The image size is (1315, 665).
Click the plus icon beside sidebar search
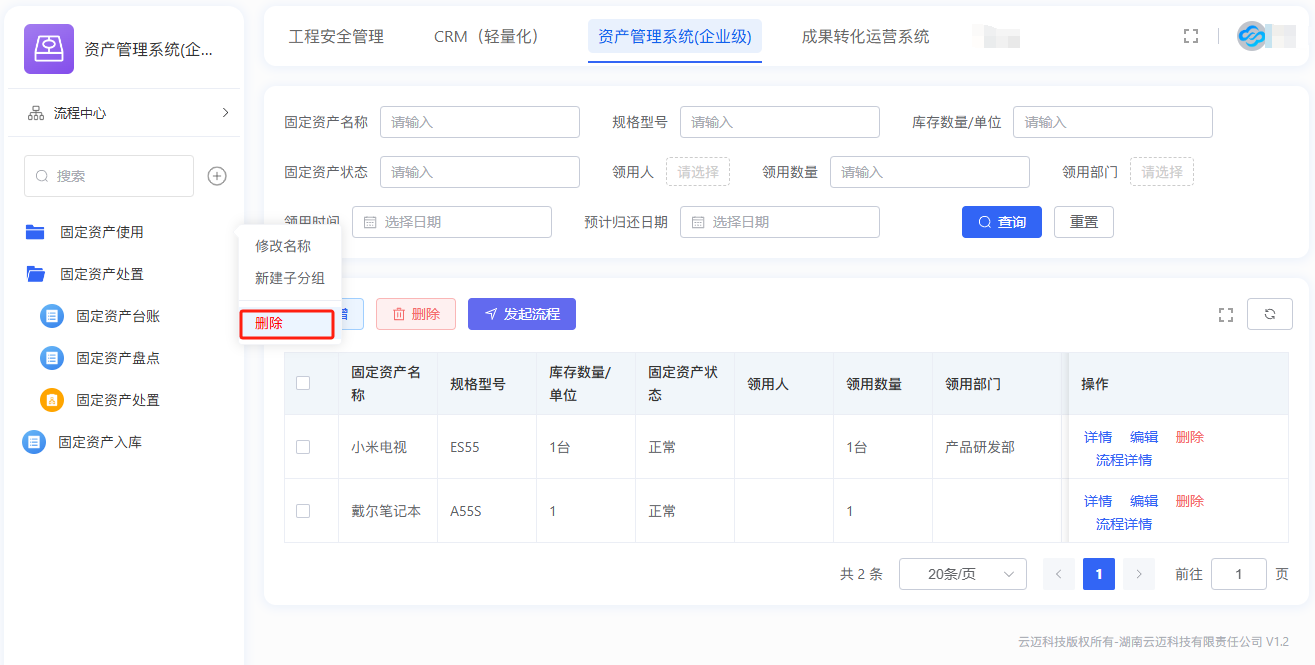tap(217, 176)
